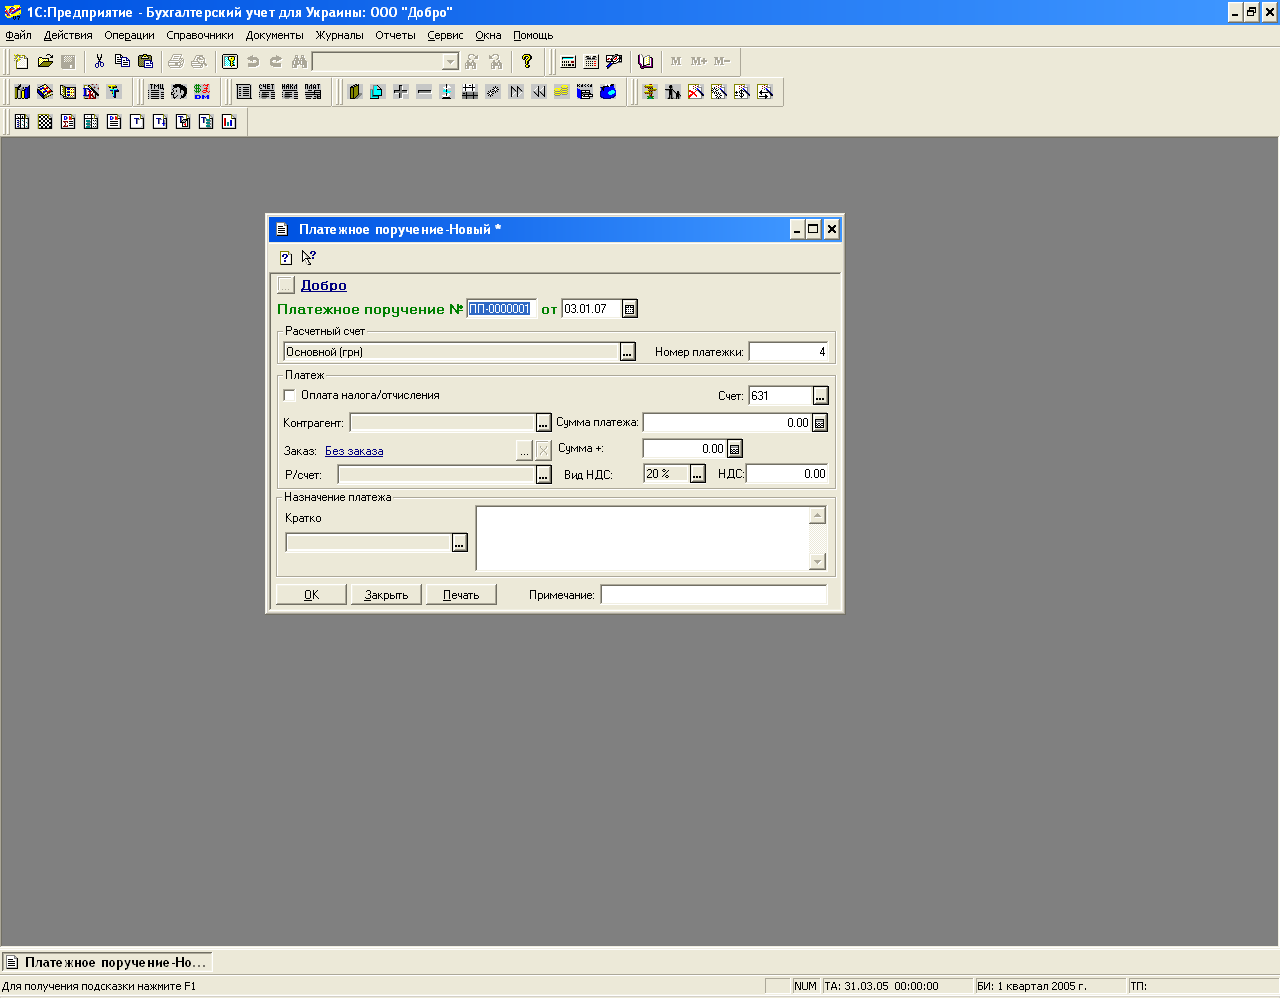Click the New document toolbar icon
1280x998 pixels.
click(22, 62)
